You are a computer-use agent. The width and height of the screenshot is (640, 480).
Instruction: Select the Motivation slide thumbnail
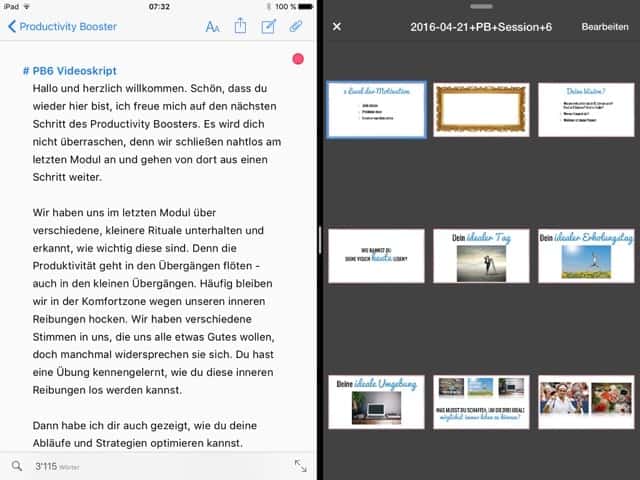376,109
